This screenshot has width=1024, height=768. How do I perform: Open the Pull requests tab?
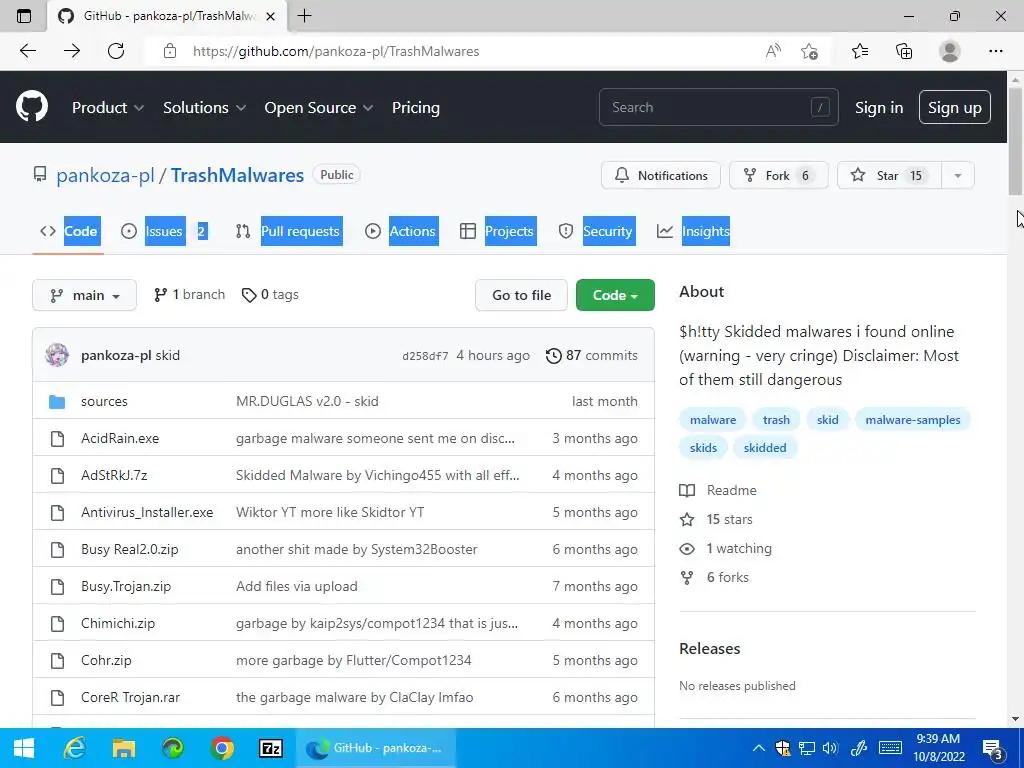pos(288,231)
